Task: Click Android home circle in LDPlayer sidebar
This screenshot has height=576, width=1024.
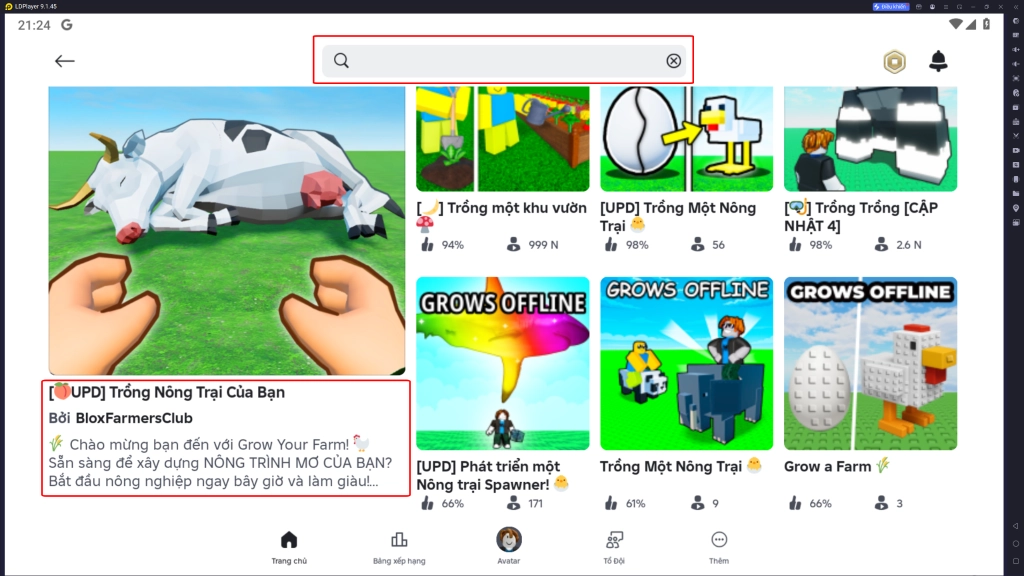Action: [x=1016, y=543]
